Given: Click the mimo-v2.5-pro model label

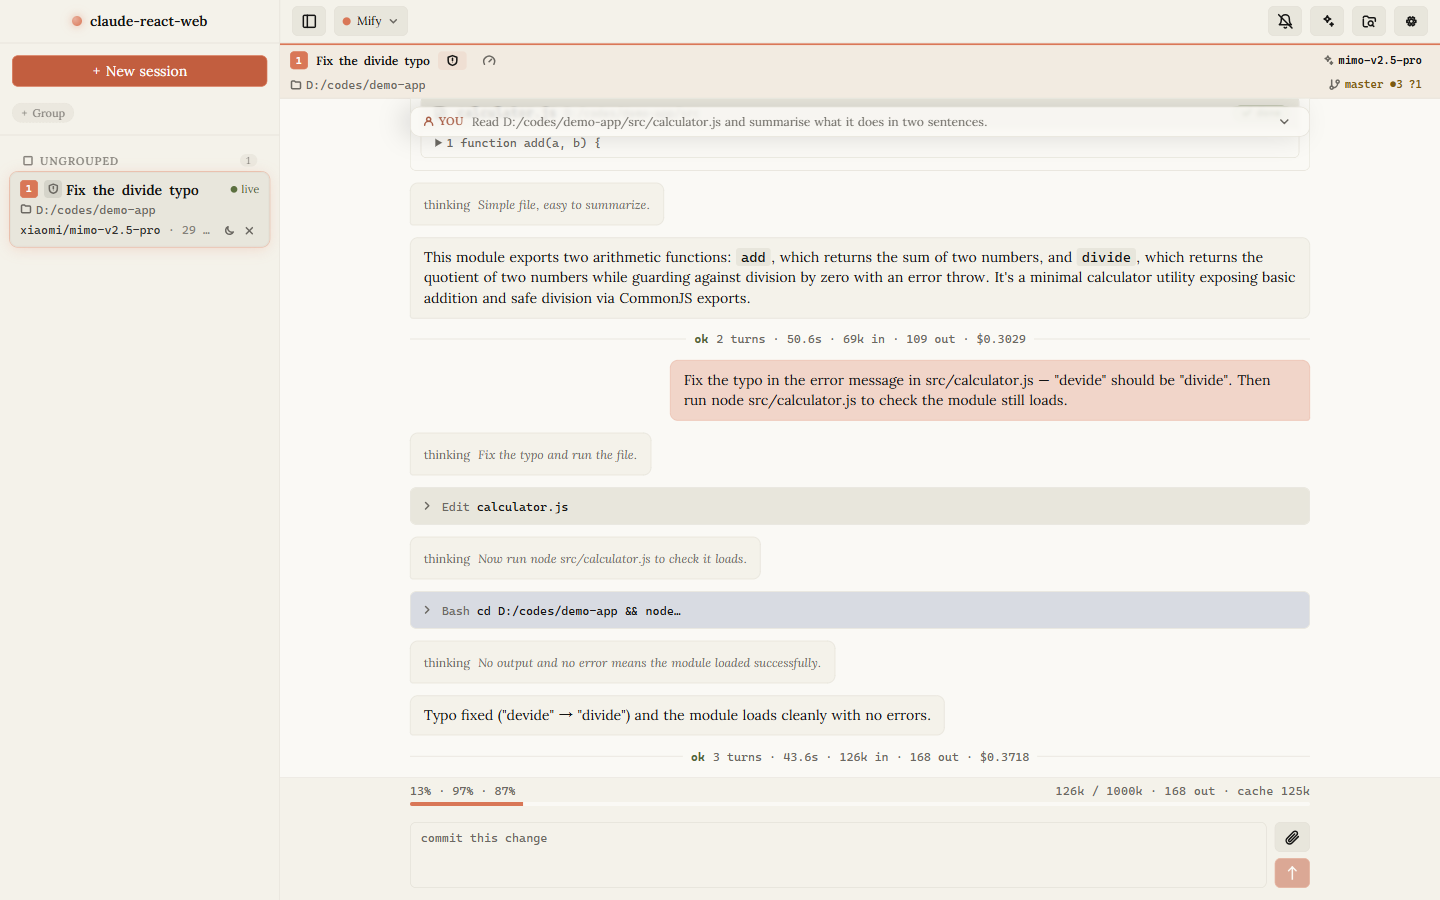Looking at the screenshot, I should [1380, 61].
